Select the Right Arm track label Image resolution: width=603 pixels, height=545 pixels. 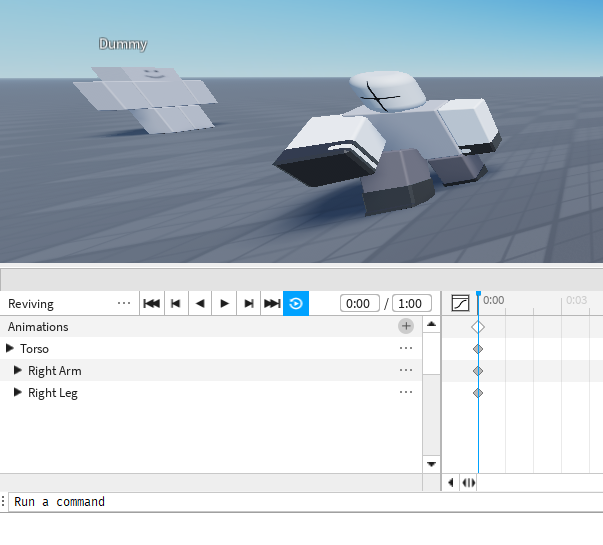click(55, 371)
